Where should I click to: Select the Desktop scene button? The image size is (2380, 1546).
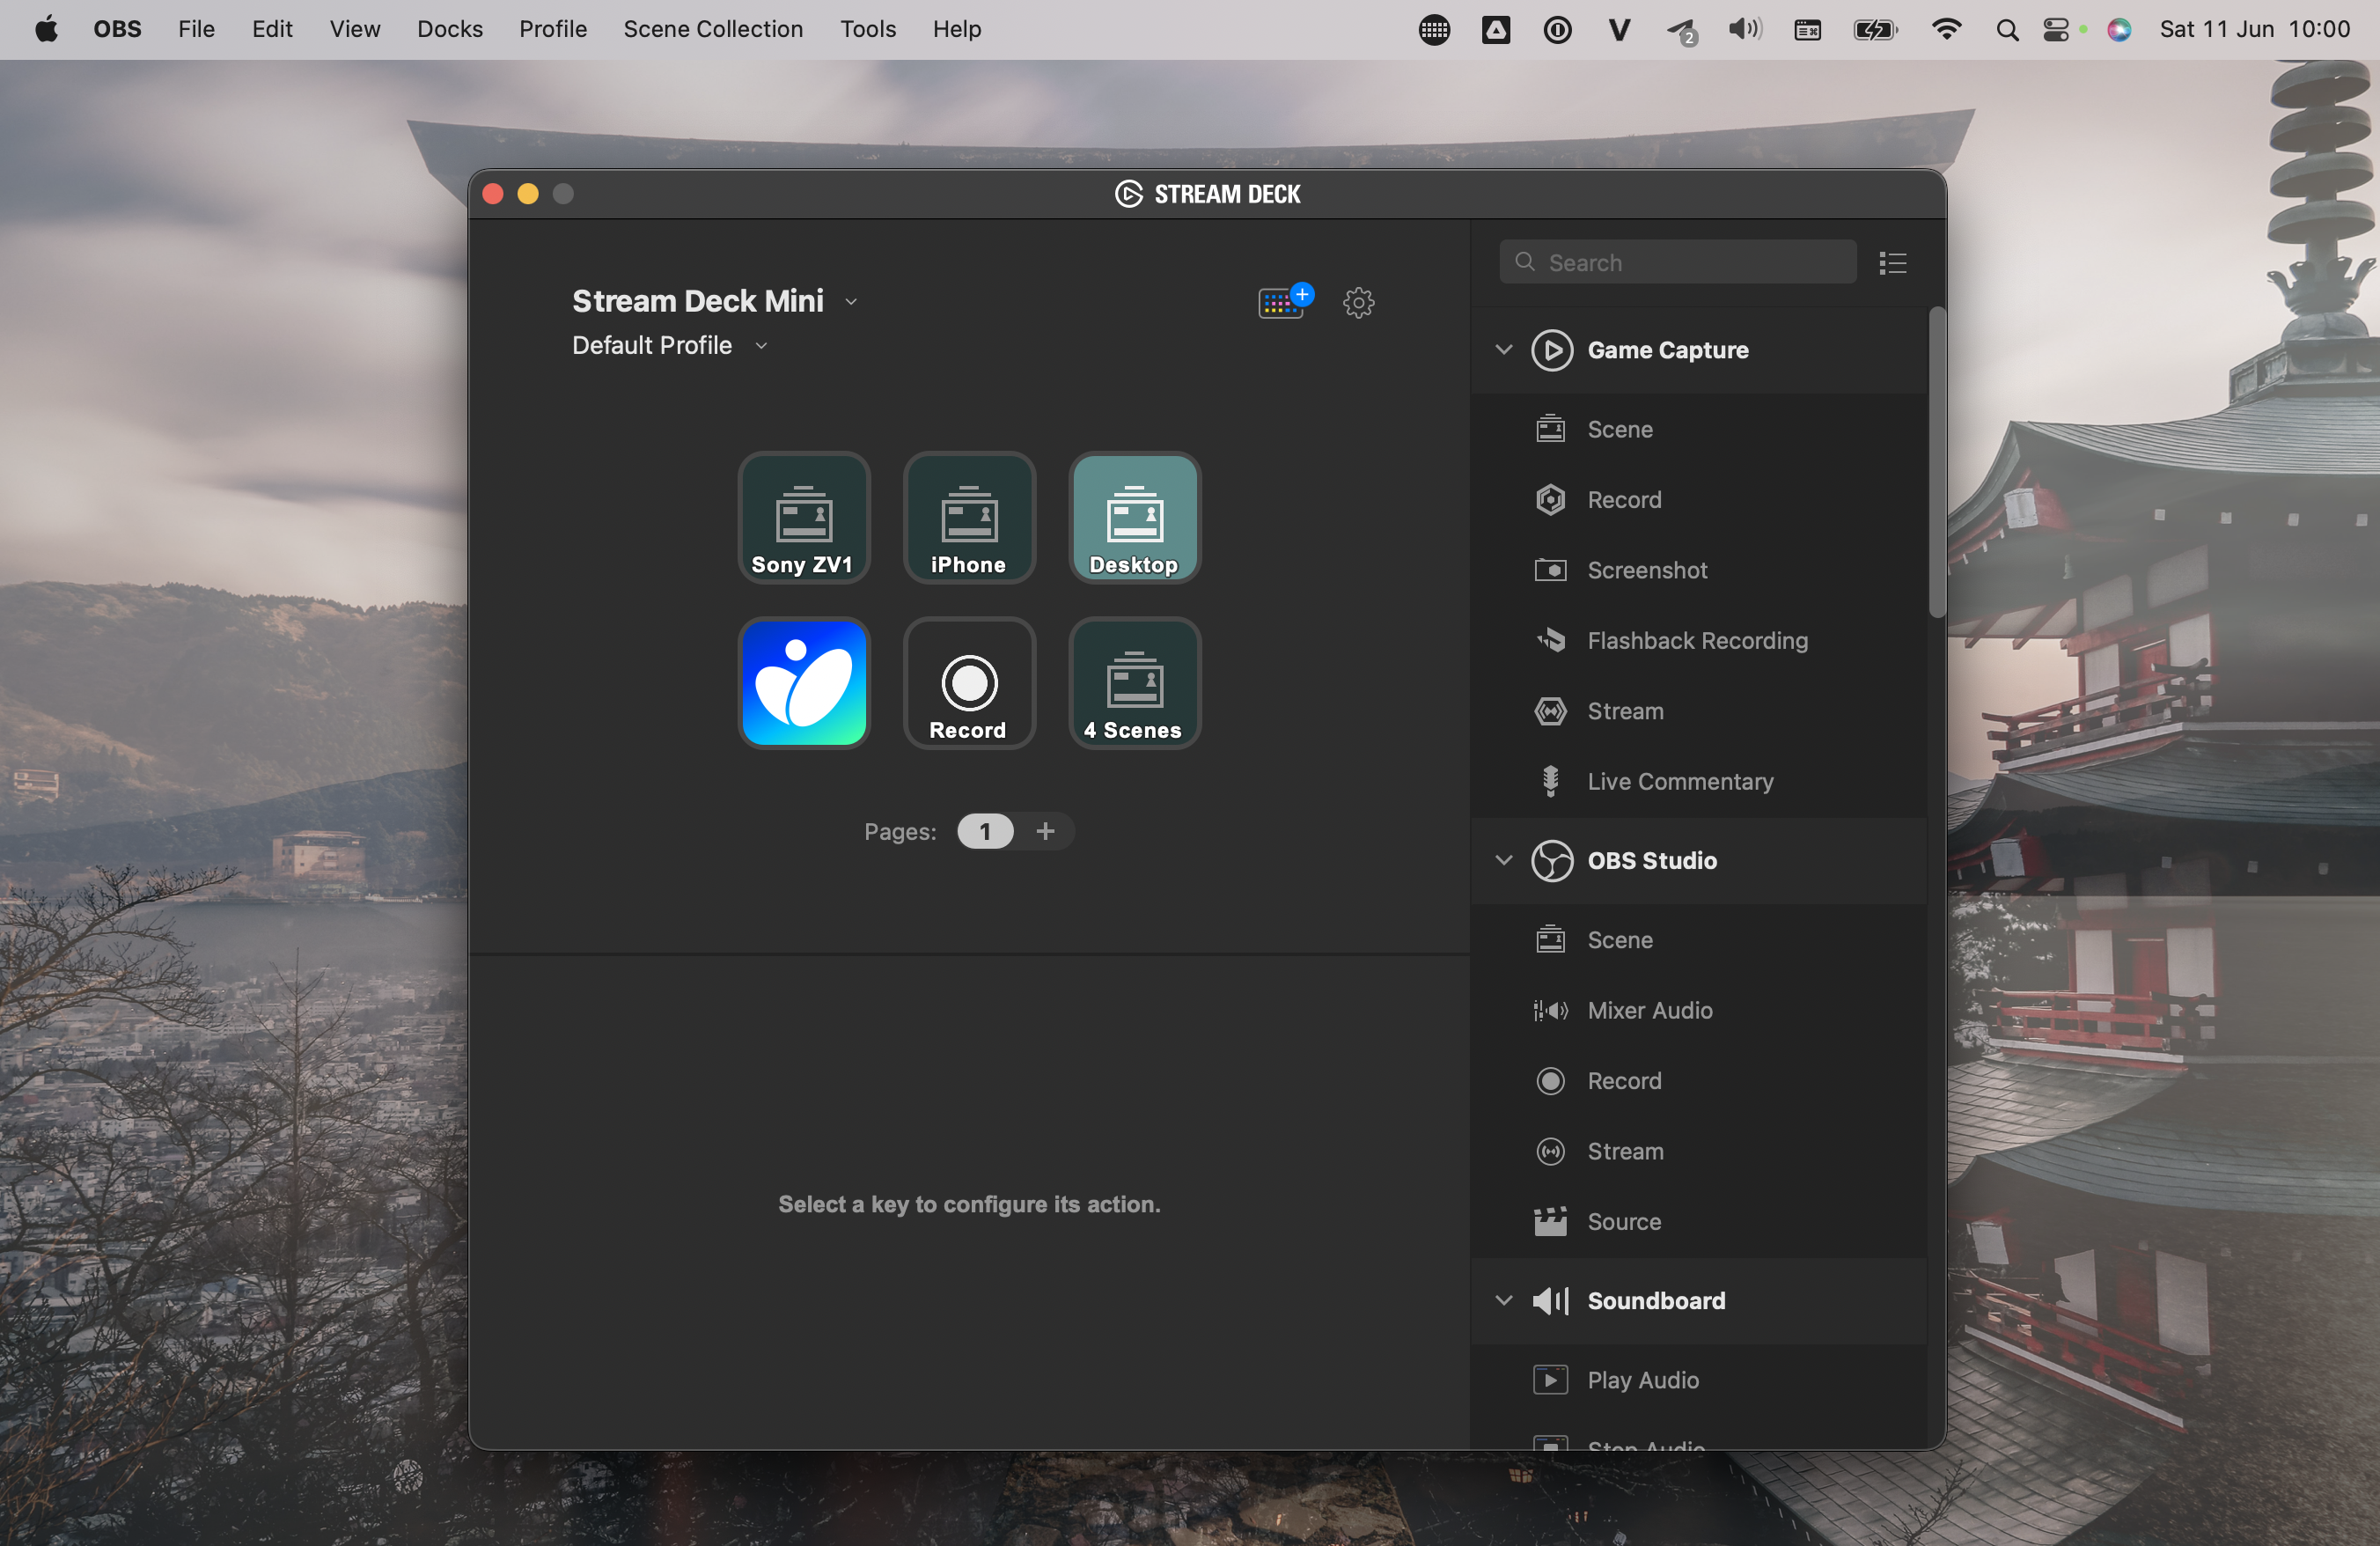point(1133,515)
